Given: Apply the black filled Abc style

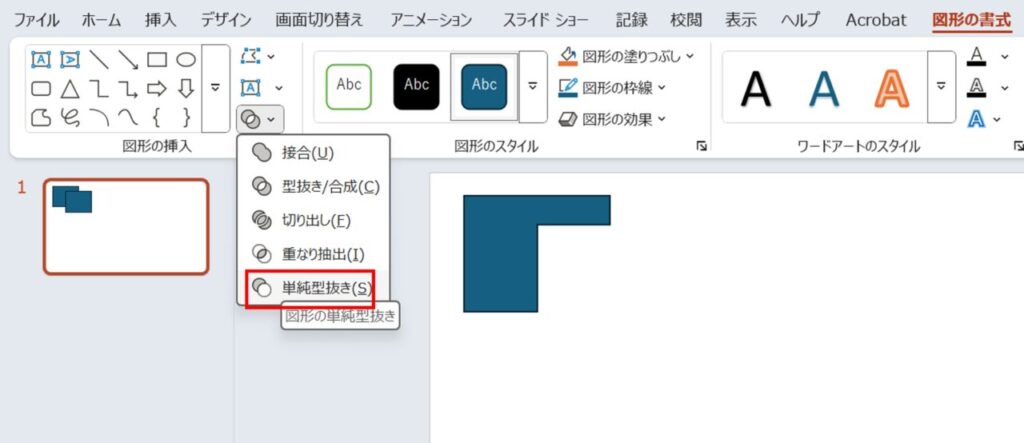Looking at the screenshot, I should 417,86.
